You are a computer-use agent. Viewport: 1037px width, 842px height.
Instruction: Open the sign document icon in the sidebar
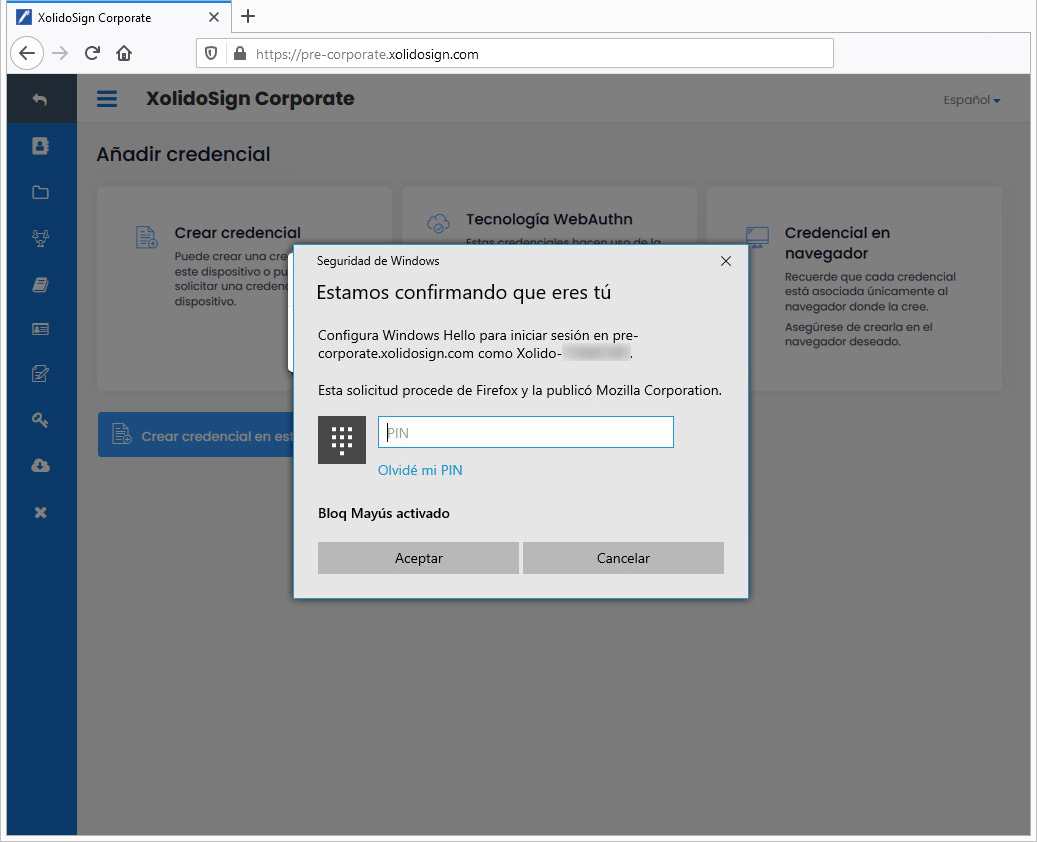pos(40,374)
